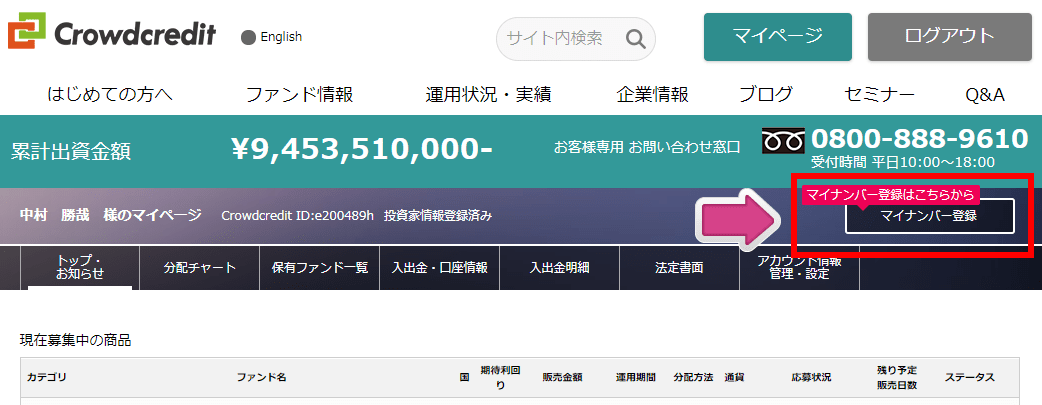This screenshot has width=1042, height=405.
Task: Click 受付時間 平日10:00～18:00 text
Action: coord(902,162)
